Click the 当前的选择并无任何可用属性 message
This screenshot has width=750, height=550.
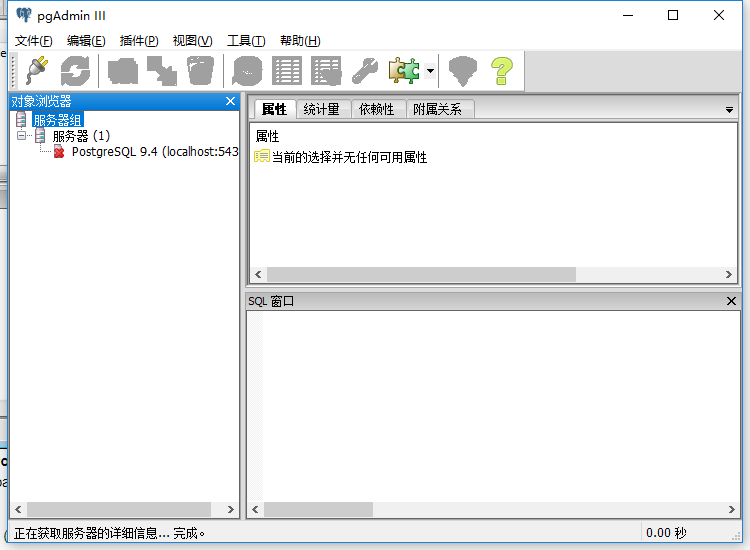click(349, 157)
